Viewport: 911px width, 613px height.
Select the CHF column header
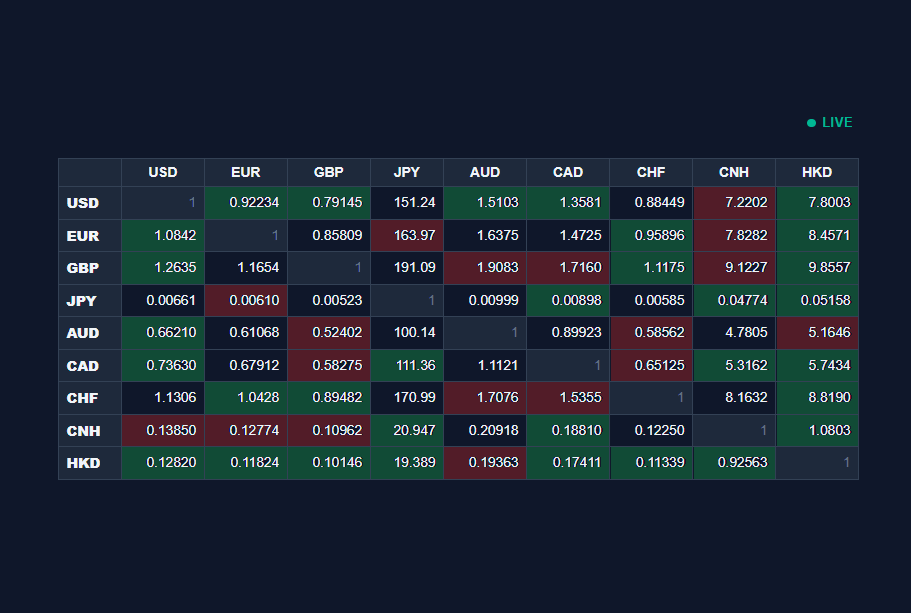(x=651, y=173)
